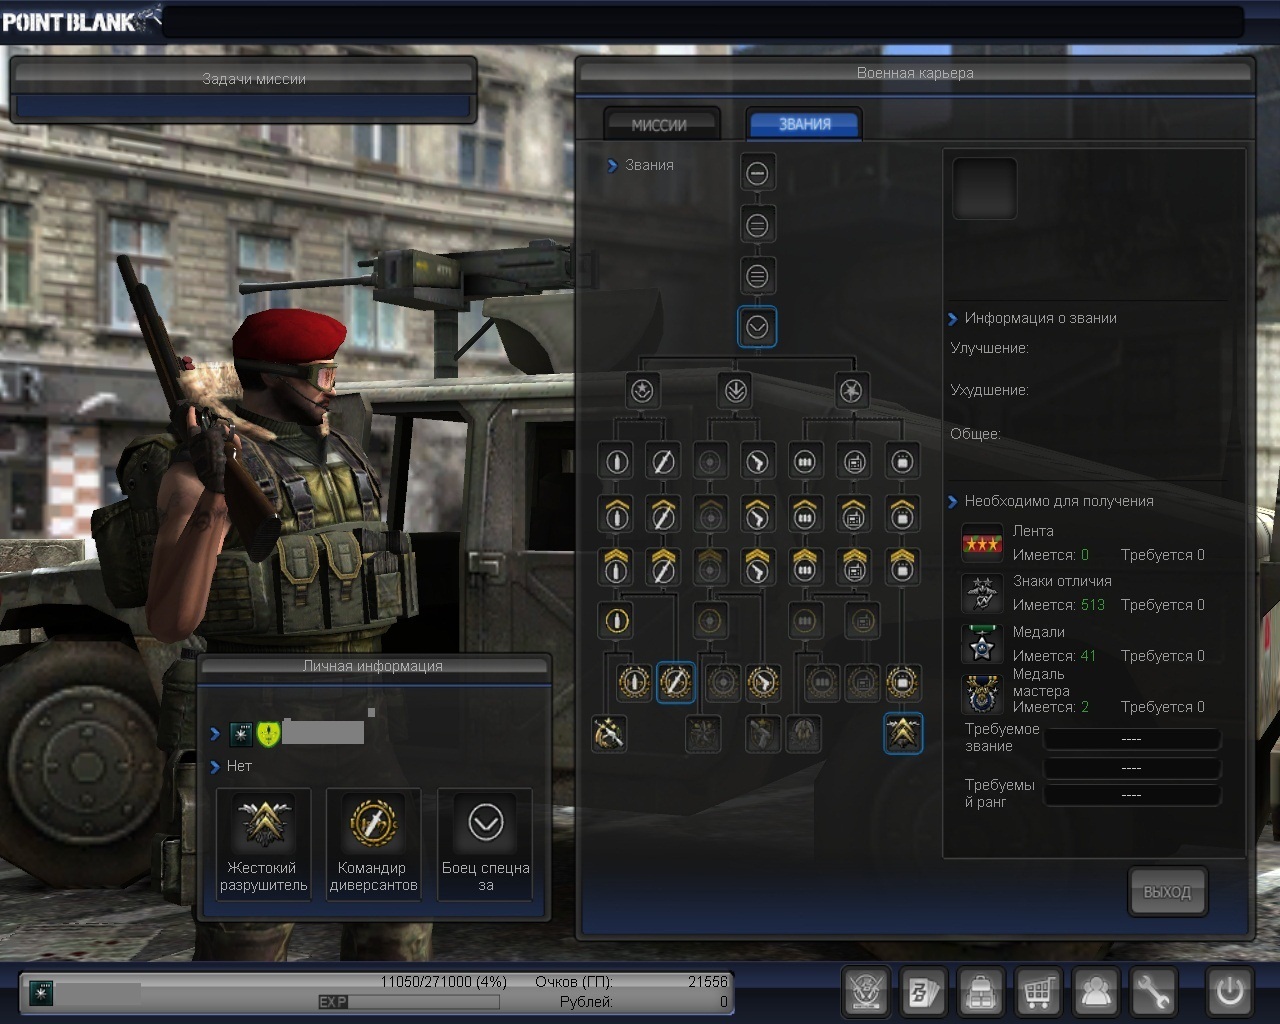Open the PB cards icon
The image size is (1280, 1024).
point(924,992)
